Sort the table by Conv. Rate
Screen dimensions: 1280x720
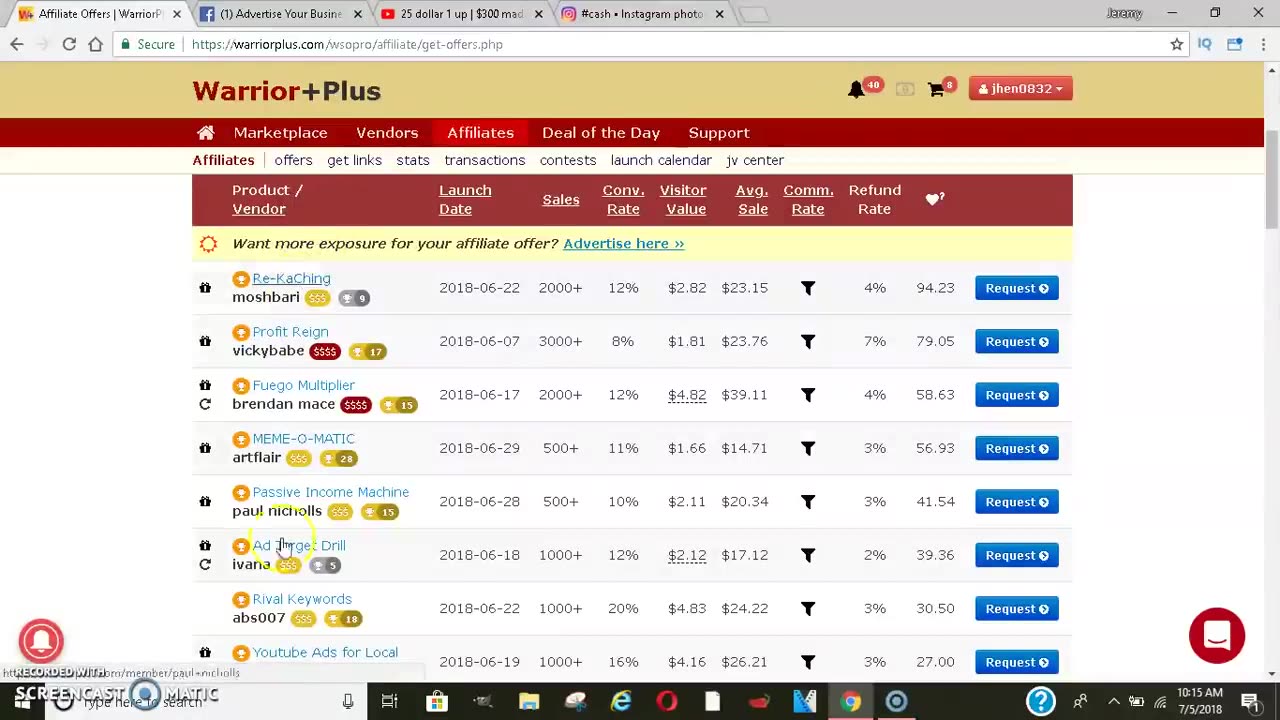[x=623, y=199]
